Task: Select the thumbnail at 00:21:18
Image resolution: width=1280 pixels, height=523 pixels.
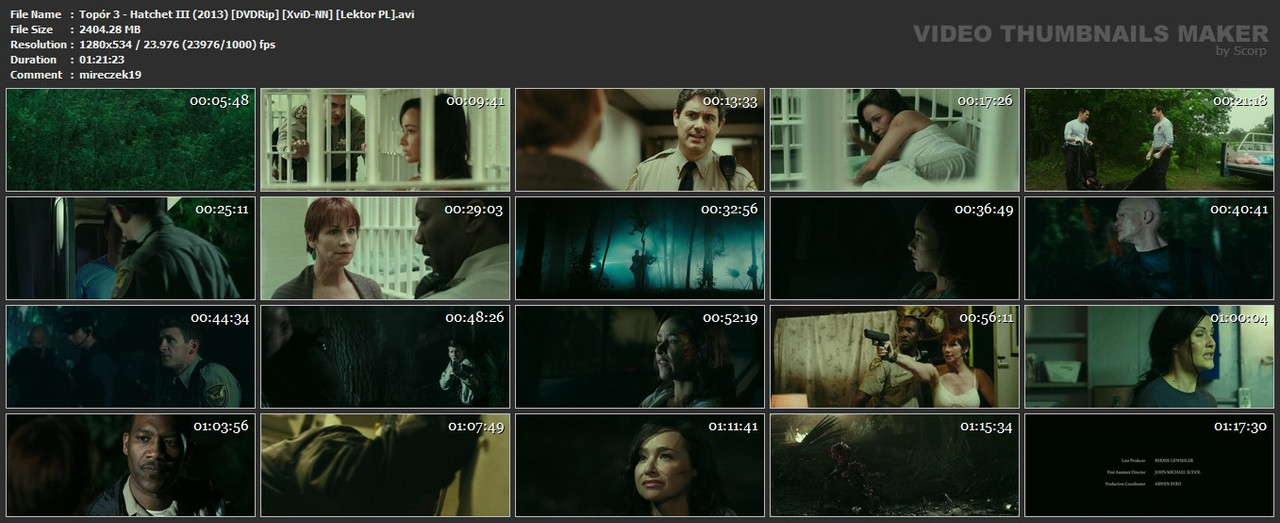Action: pyautogui.click(x=1149, y=140)
